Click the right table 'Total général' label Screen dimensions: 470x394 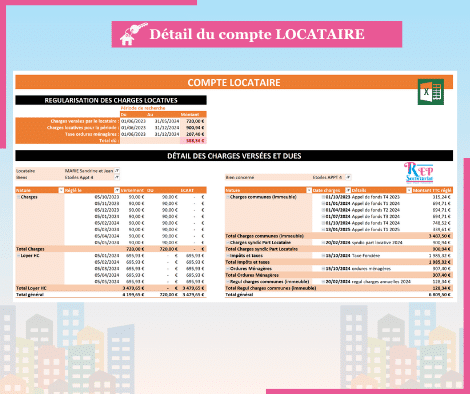(x=239, y=295)
